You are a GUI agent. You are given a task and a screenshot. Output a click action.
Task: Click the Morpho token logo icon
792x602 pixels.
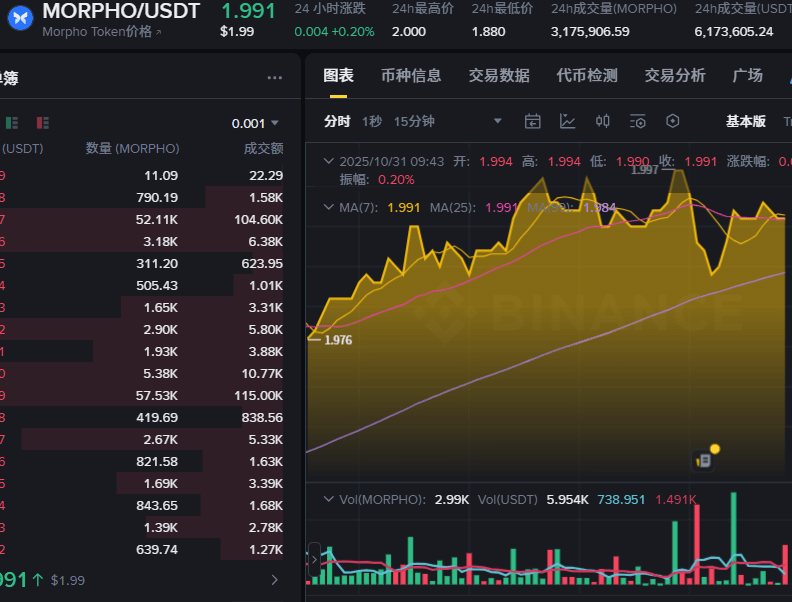tap(21, 18)
